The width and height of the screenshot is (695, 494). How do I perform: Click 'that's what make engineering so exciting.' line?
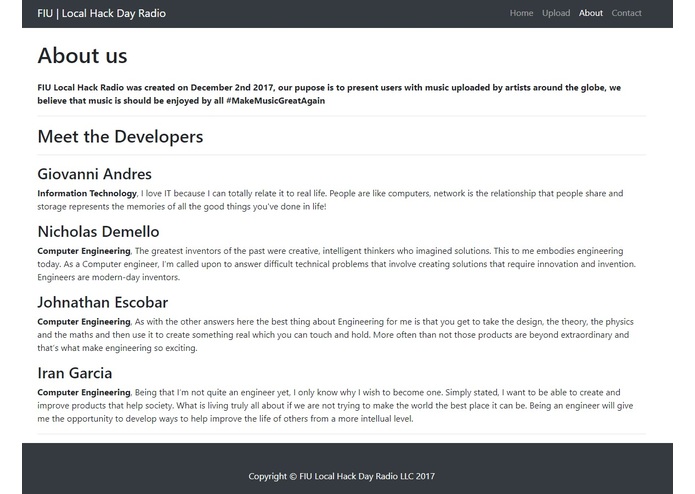point(117,348)
